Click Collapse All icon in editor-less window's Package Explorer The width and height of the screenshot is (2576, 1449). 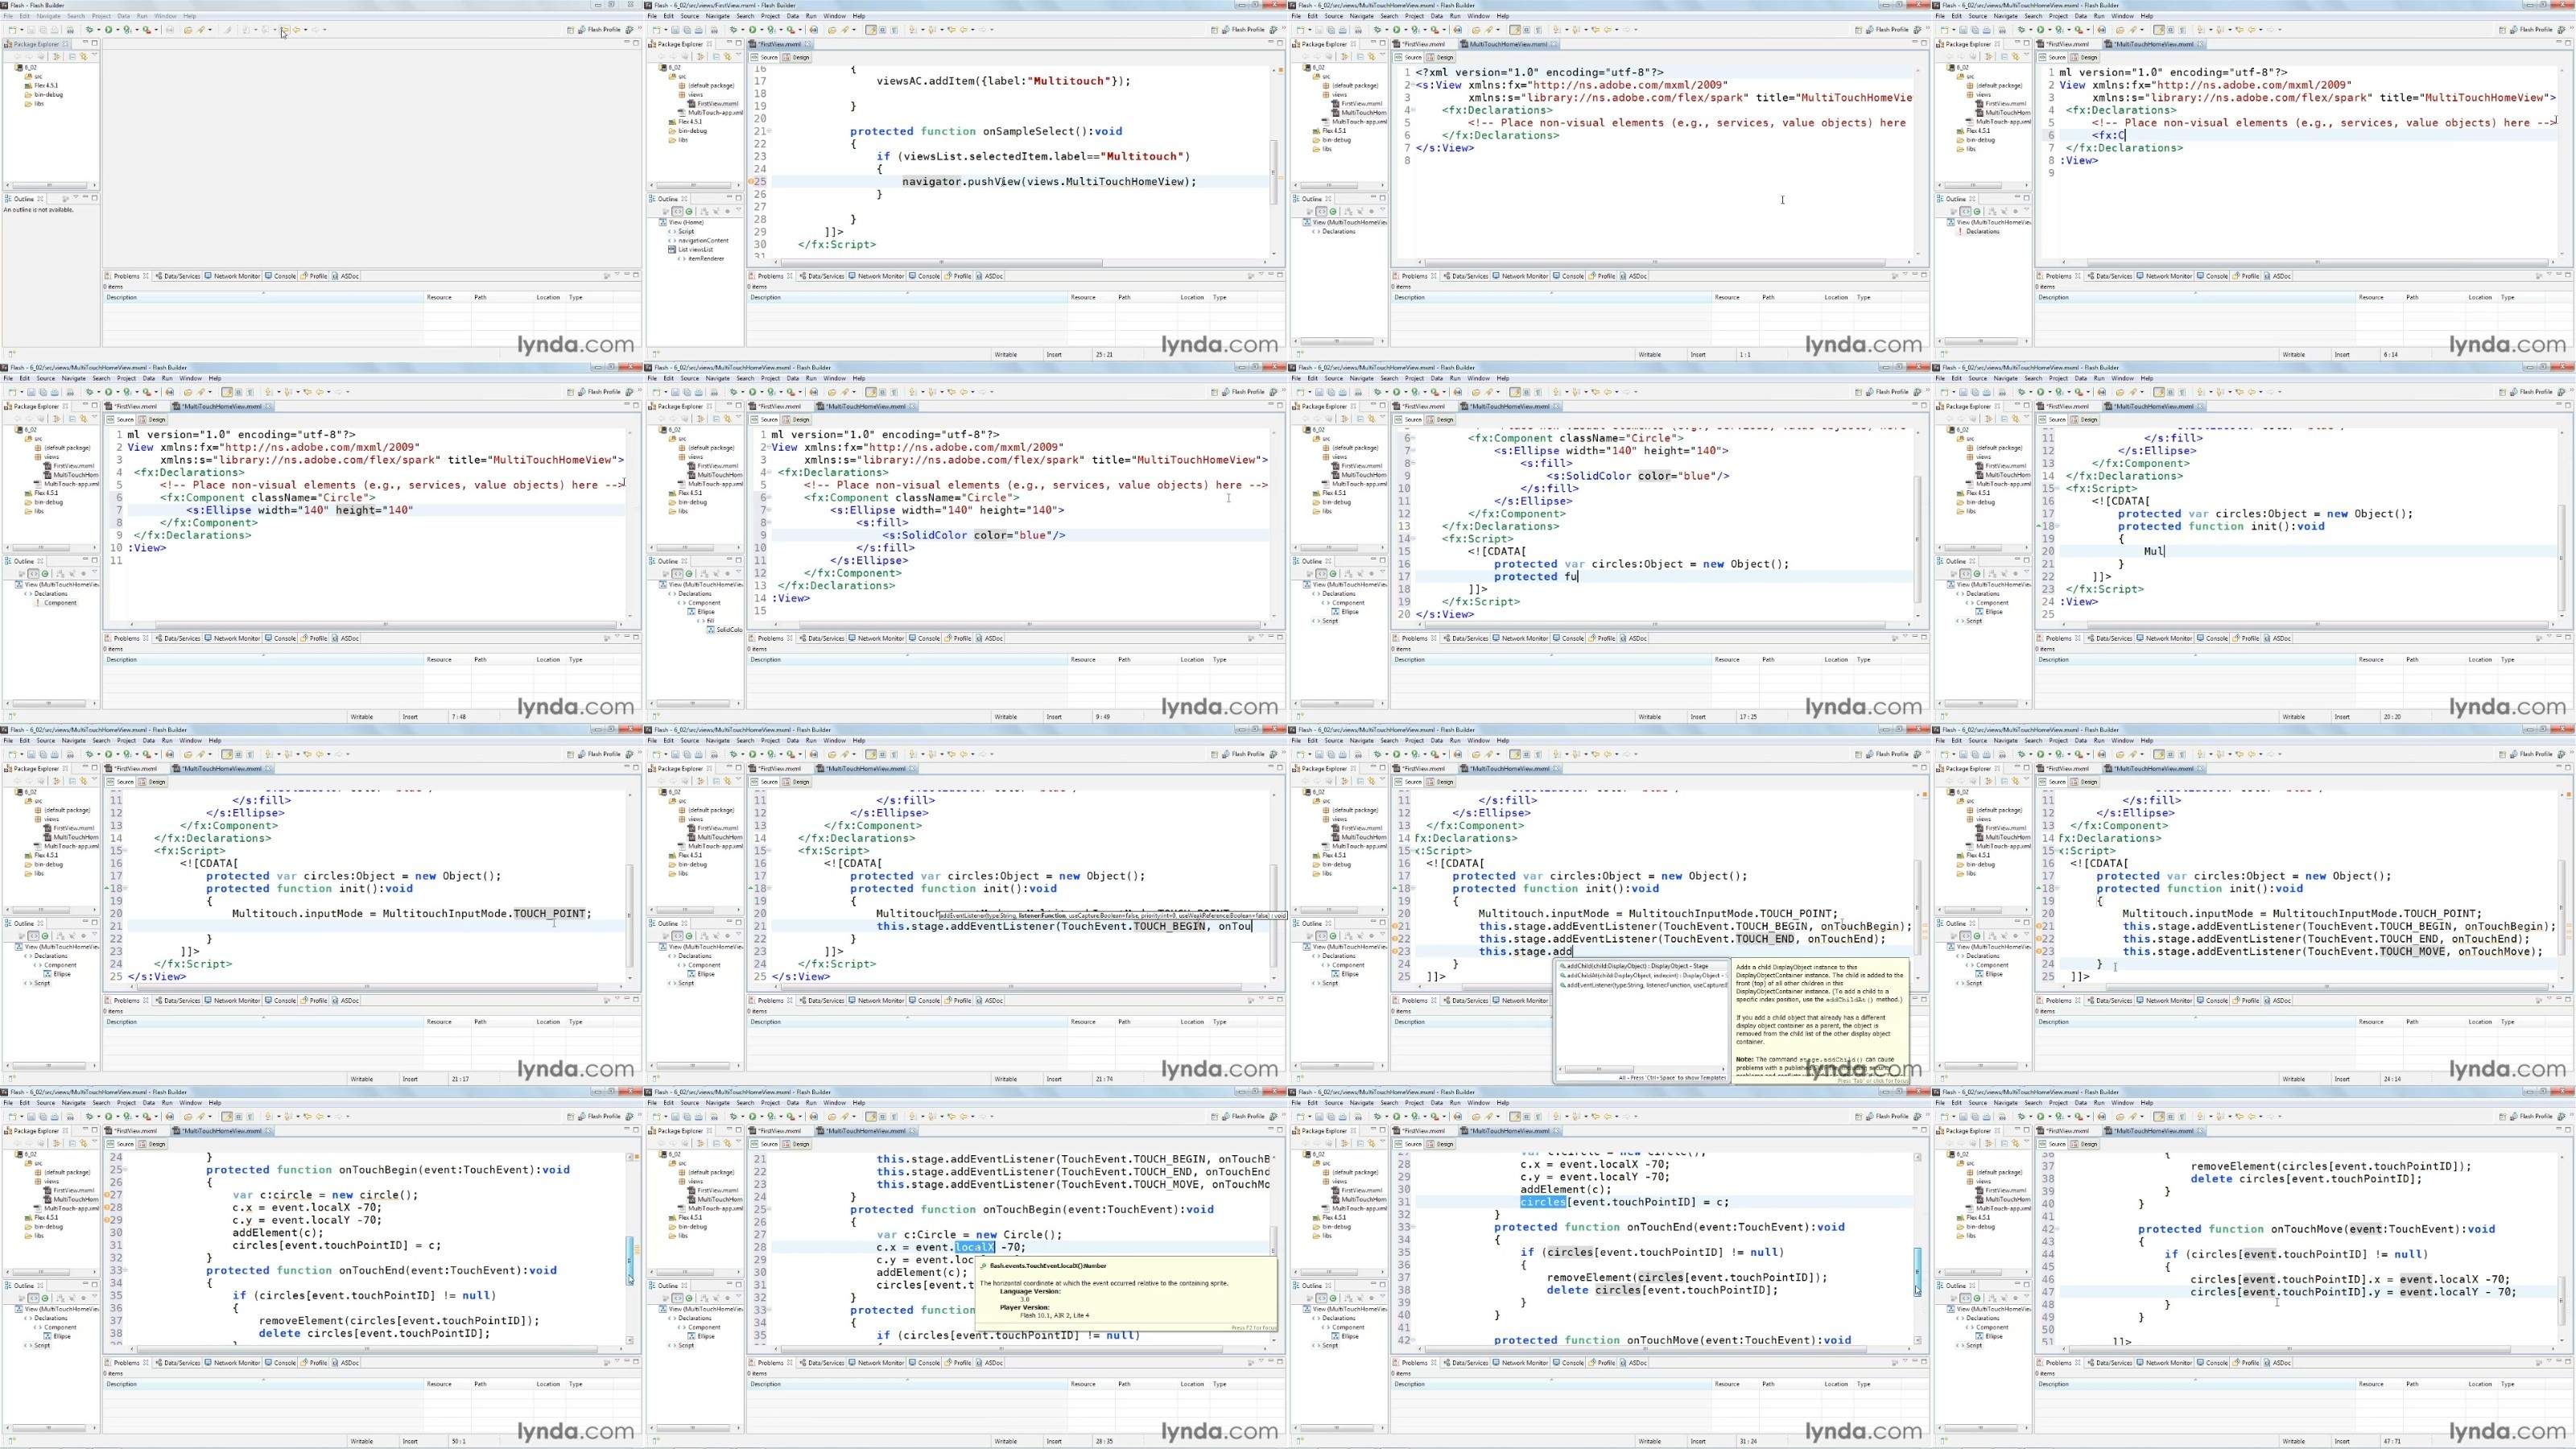(72, 57)
